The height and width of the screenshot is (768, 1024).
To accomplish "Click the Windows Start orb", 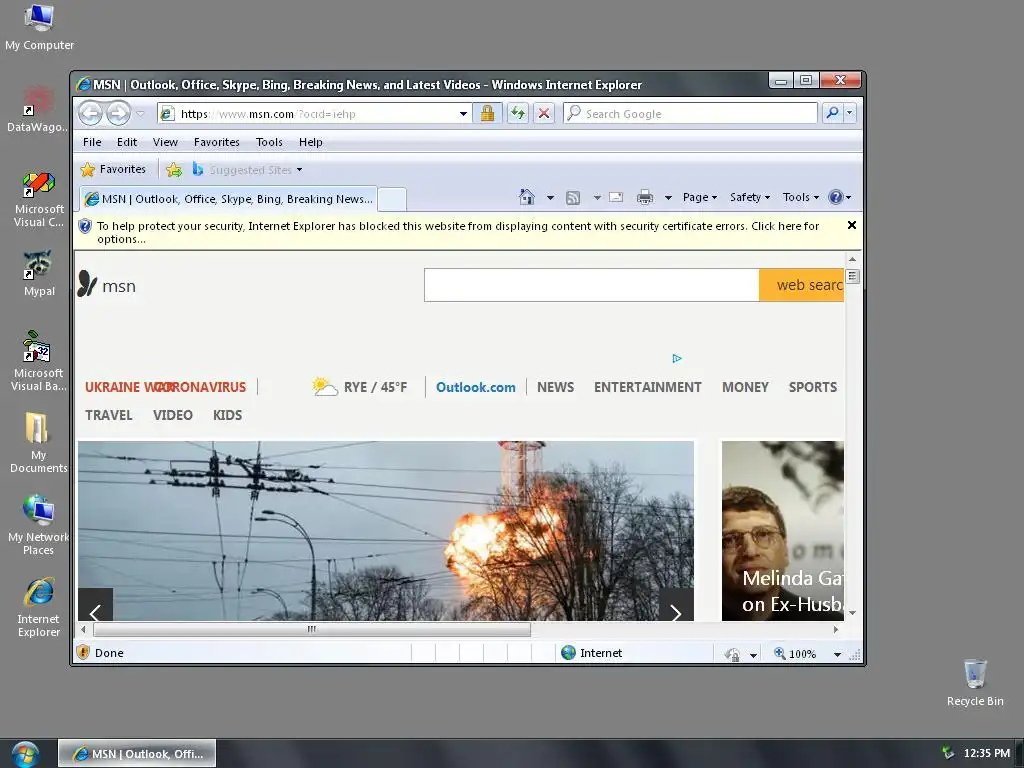I will (25, 754).
